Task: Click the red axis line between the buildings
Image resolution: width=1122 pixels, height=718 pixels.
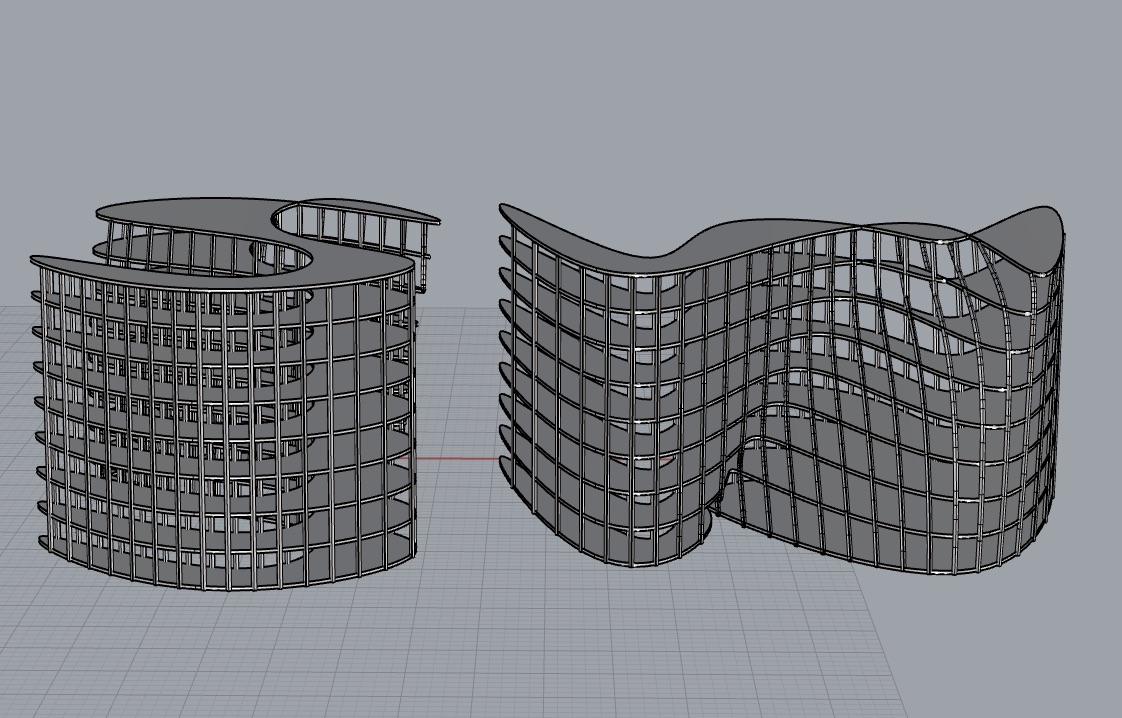Action: point(456,459)
